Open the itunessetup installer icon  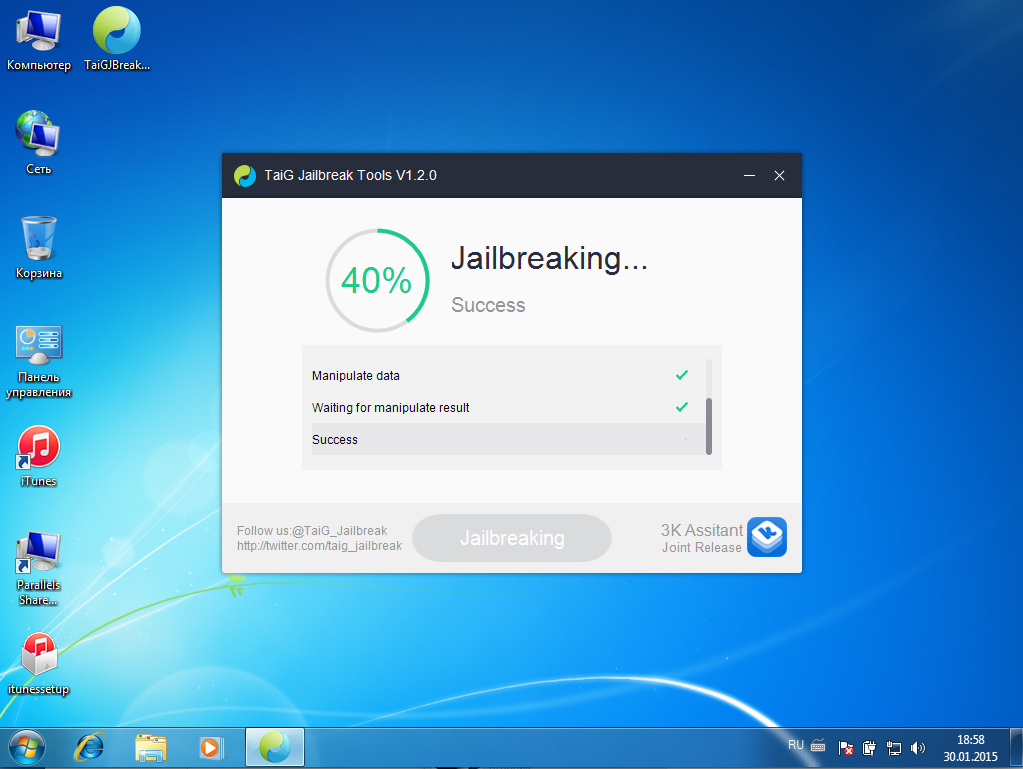click(x=39, y=656)
